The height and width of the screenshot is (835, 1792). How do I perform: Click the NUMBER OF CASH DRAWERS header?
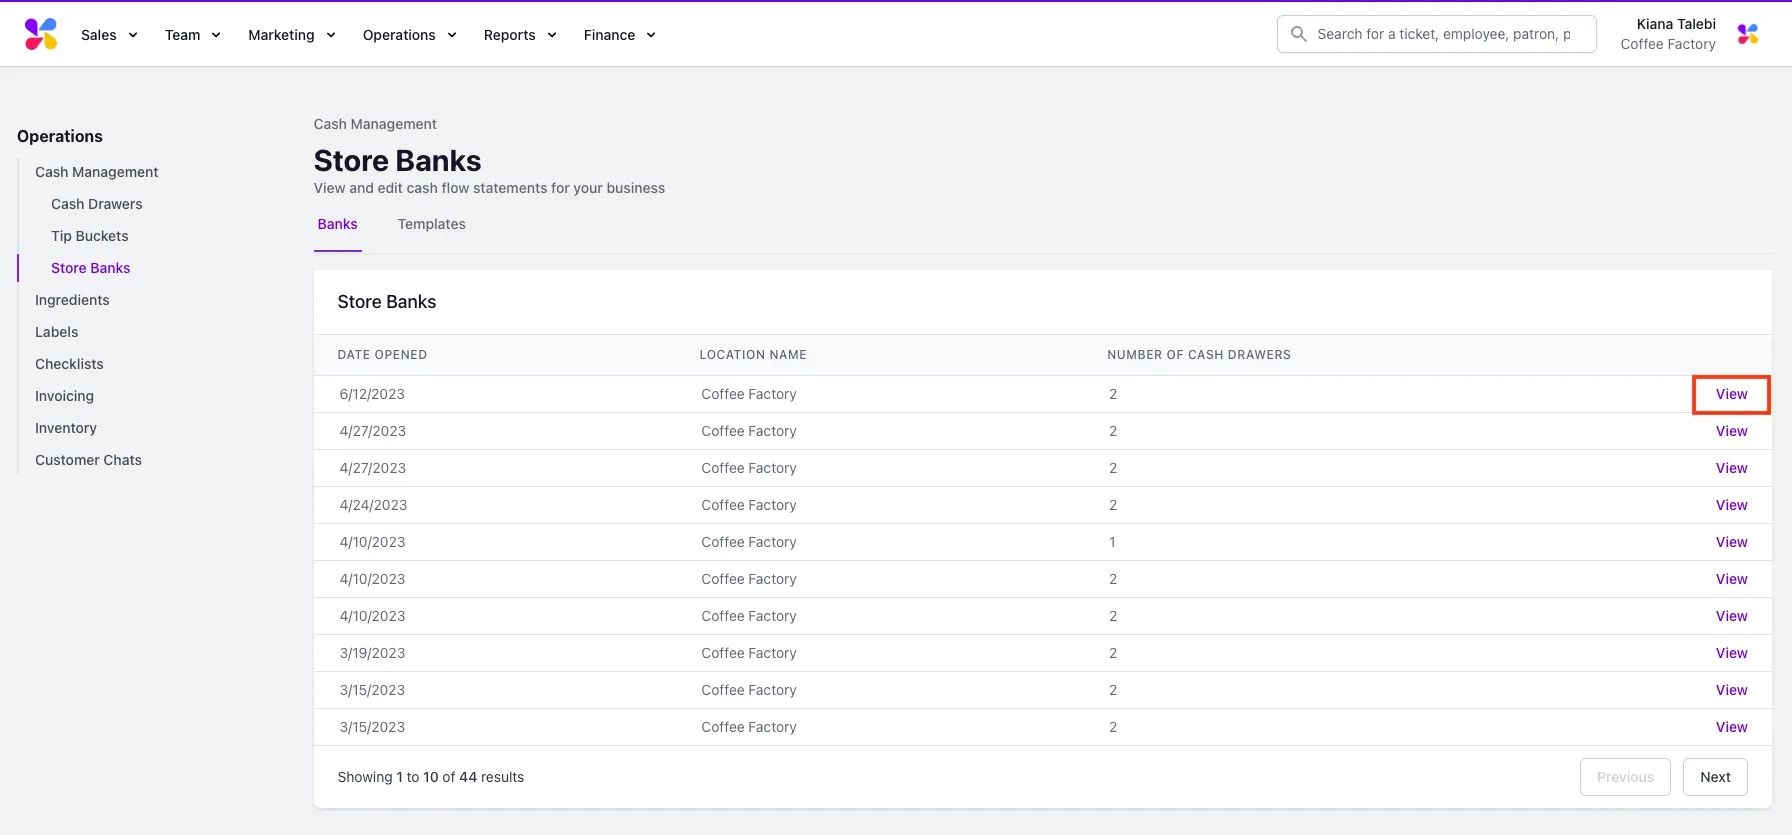(1199, 355)
